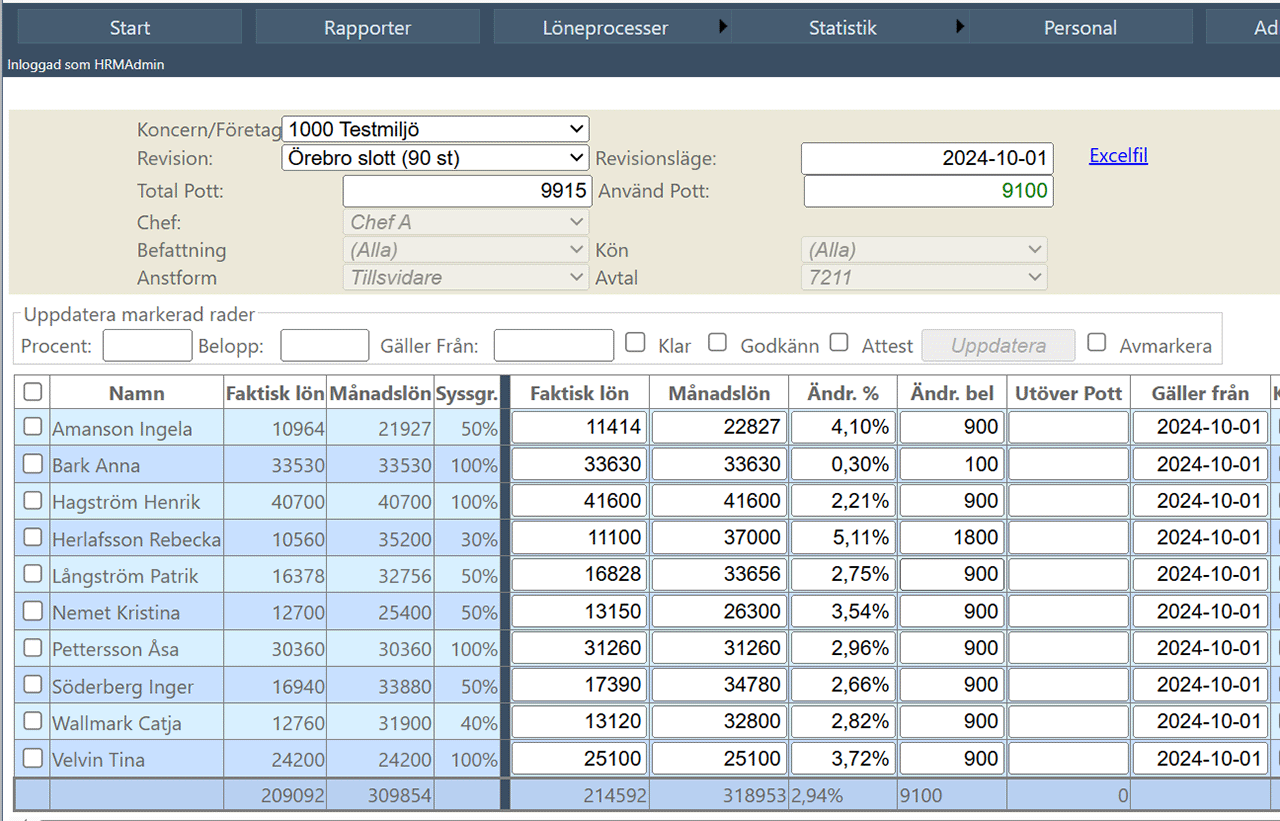Open the Rapporter menu
1280x821 pixels.
coord(367,27)
